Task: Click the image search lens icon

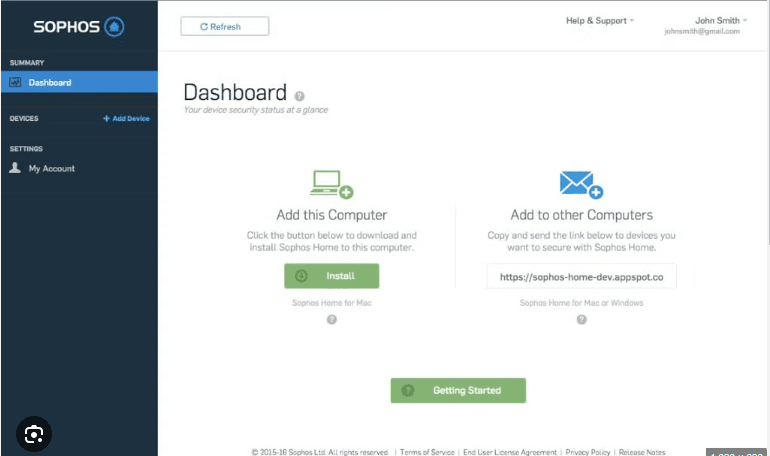Action: [34, 434]
